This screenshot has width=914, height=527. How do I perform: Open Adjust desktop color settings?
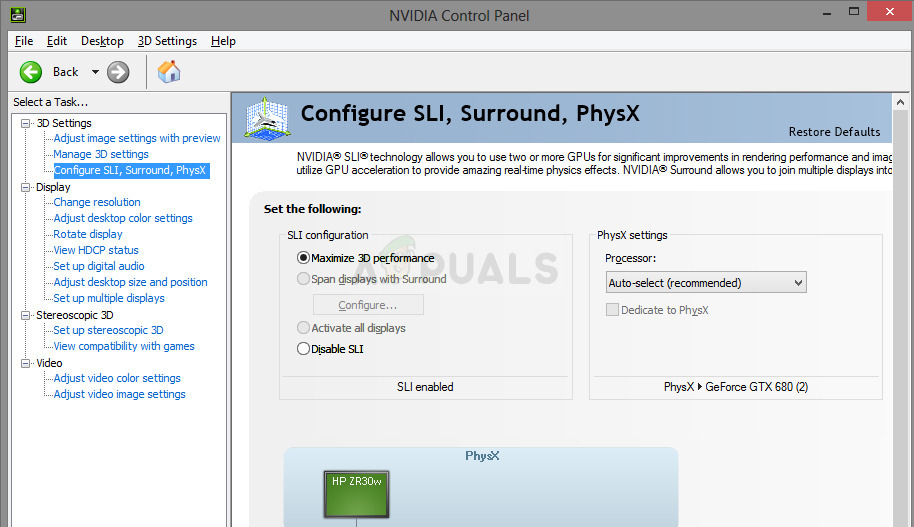123,218
